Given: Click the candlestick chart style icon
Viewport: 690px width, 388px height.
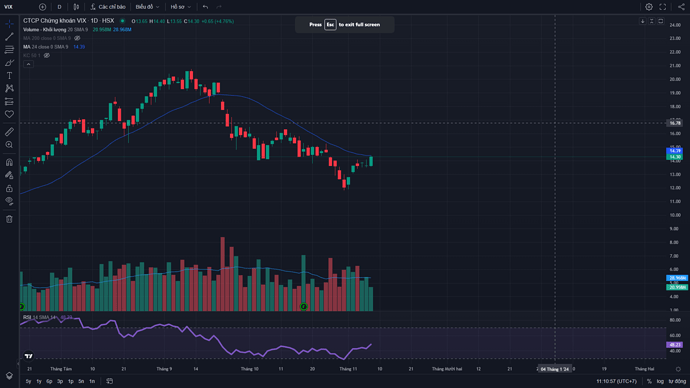Looking at the screenshot, I should pos(76,7).
